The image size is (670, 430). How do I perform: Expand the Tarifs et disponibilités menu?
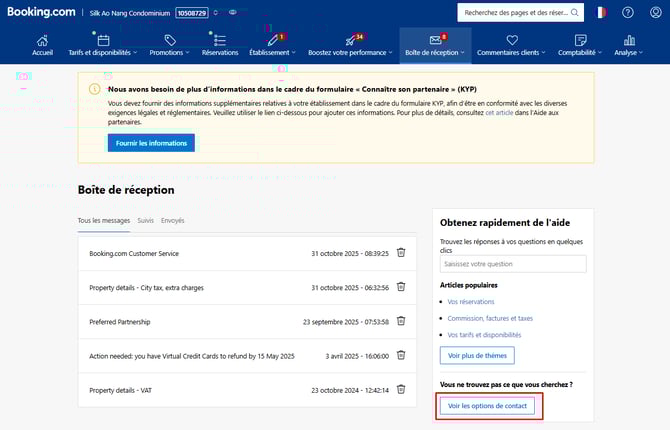(x=103, y=45)
